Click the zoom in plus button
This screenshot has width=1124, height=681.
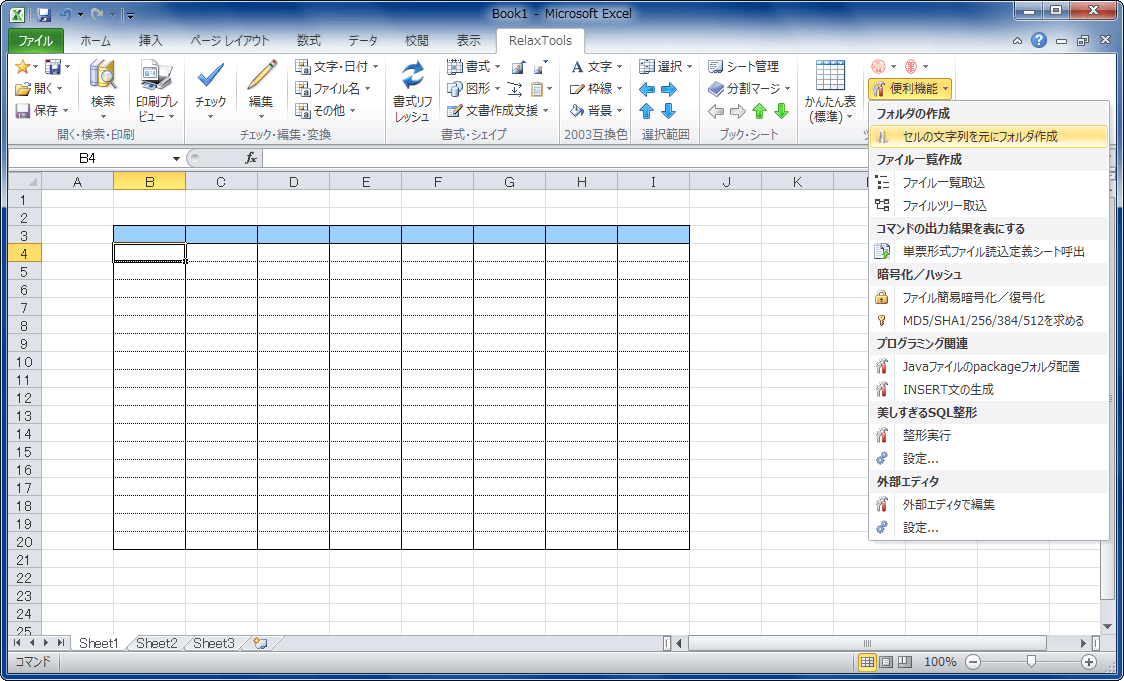point(1089,662)
